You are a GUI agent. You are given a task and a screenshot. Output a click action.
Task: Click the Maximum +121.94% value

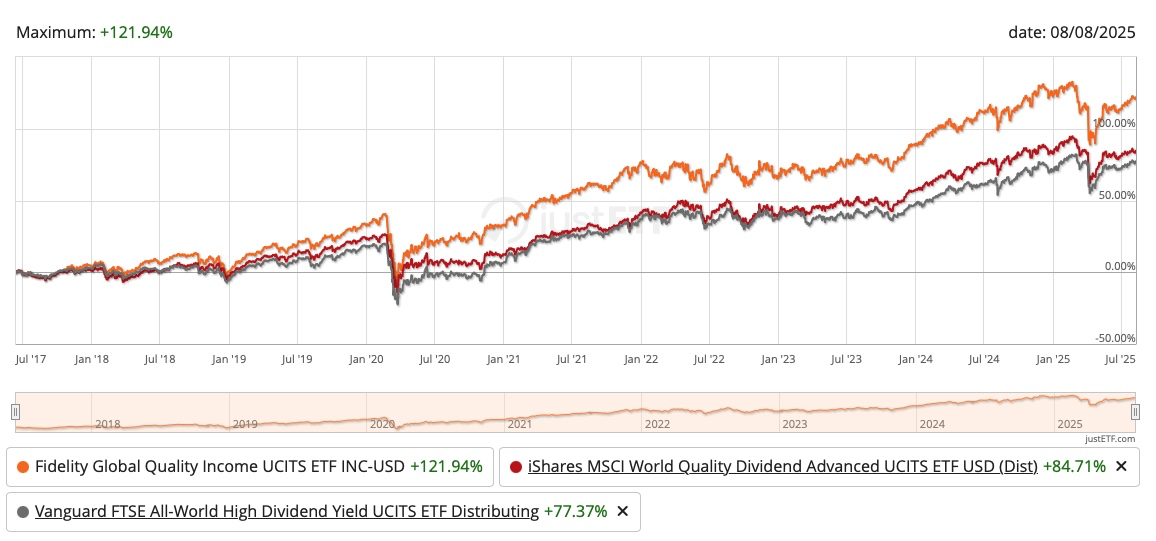pyautogui.click(x=136, y=32)
